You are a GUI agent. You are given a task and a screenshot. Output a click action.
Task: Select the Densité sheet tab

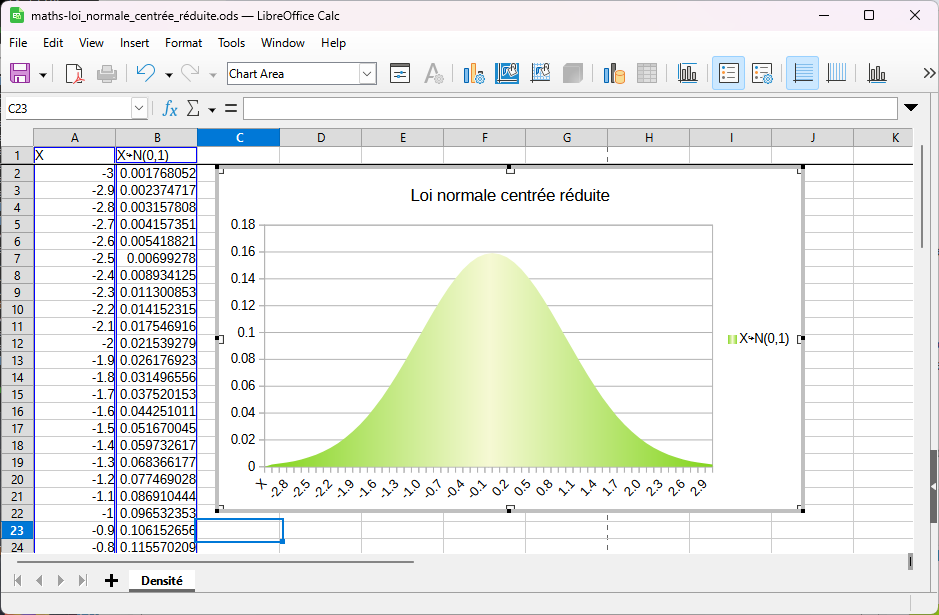click(162, 580)
